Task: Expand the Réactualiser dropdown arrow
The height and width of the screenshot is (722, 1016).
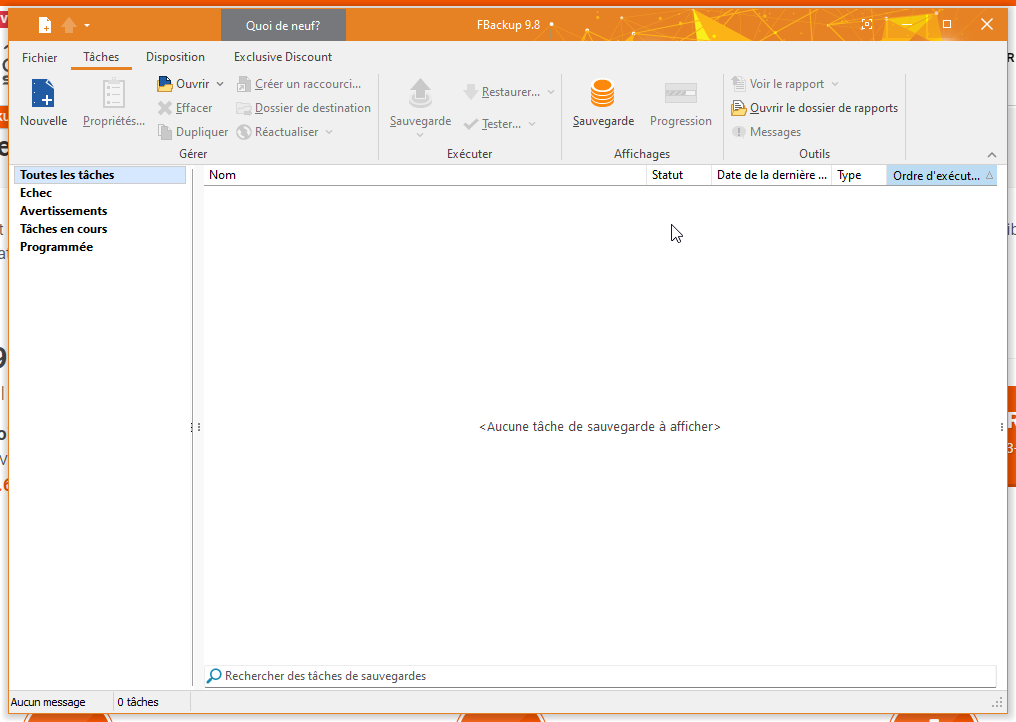Action: tap(329, 132)
